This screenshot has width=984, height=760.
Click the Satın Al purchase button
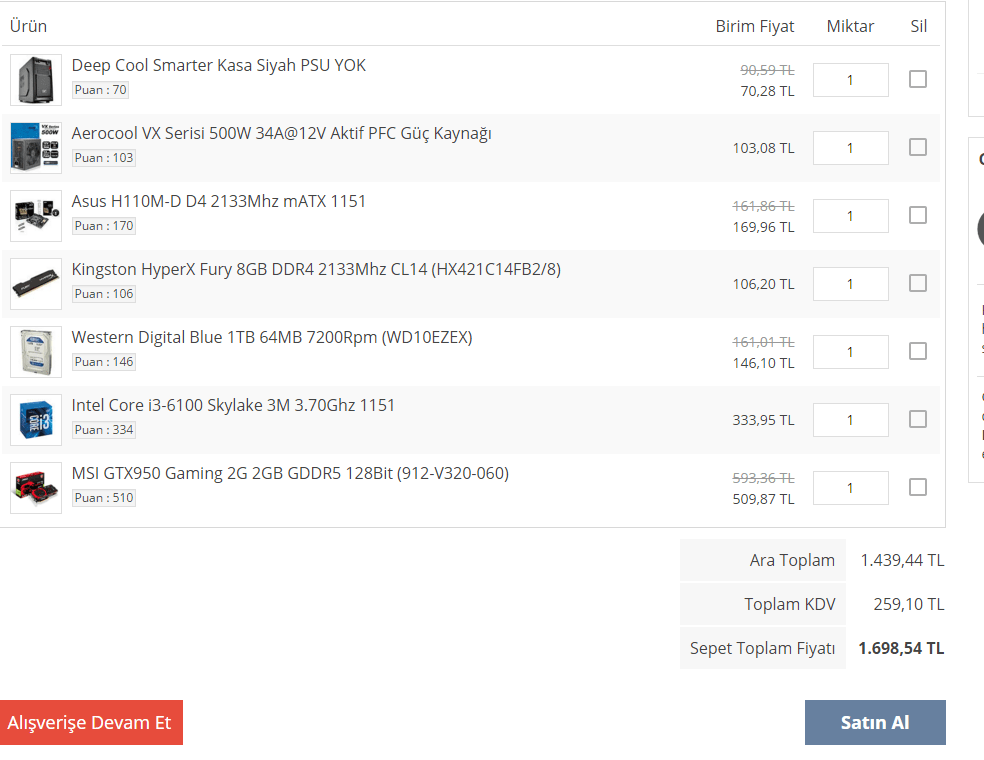click(x=875, y=722)
